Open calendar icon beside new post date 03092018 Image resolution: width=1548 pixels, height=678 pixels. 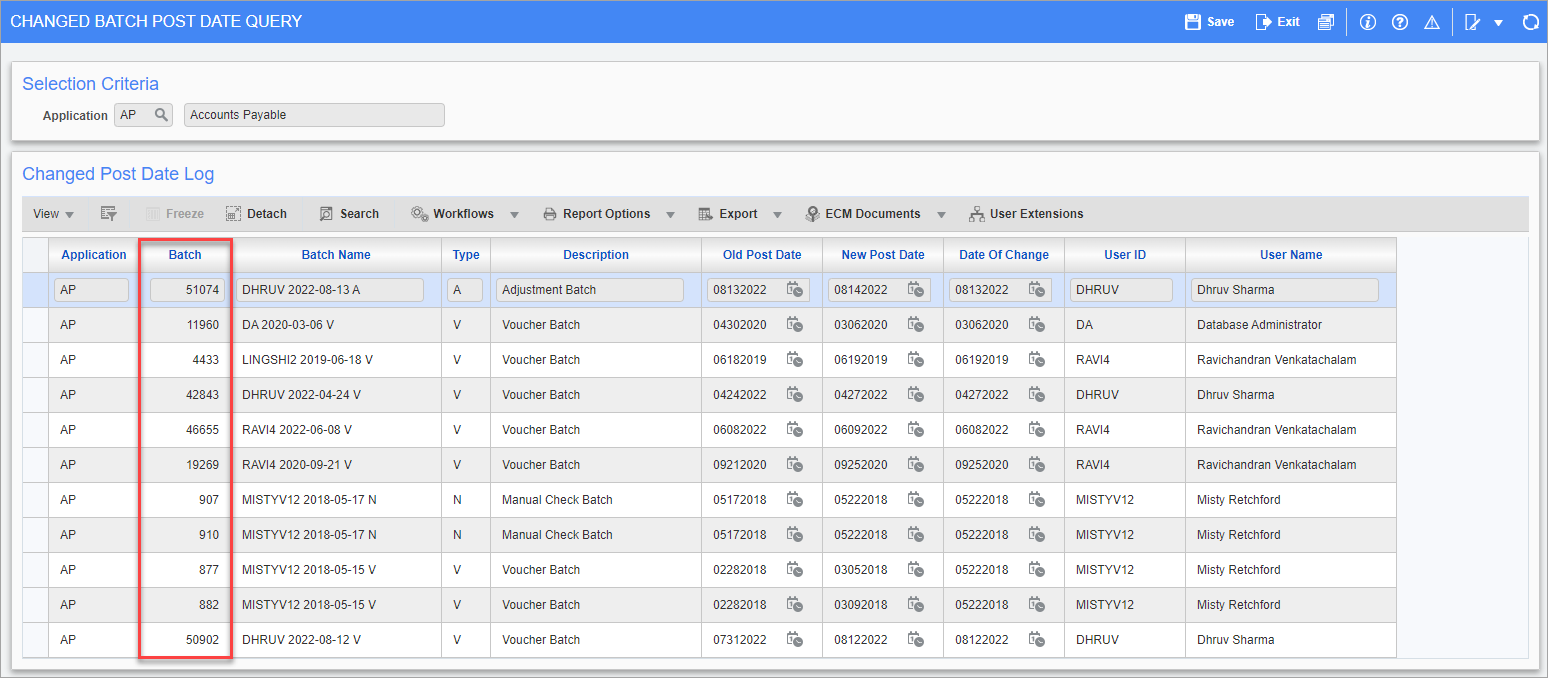click(x=916, y=605)
